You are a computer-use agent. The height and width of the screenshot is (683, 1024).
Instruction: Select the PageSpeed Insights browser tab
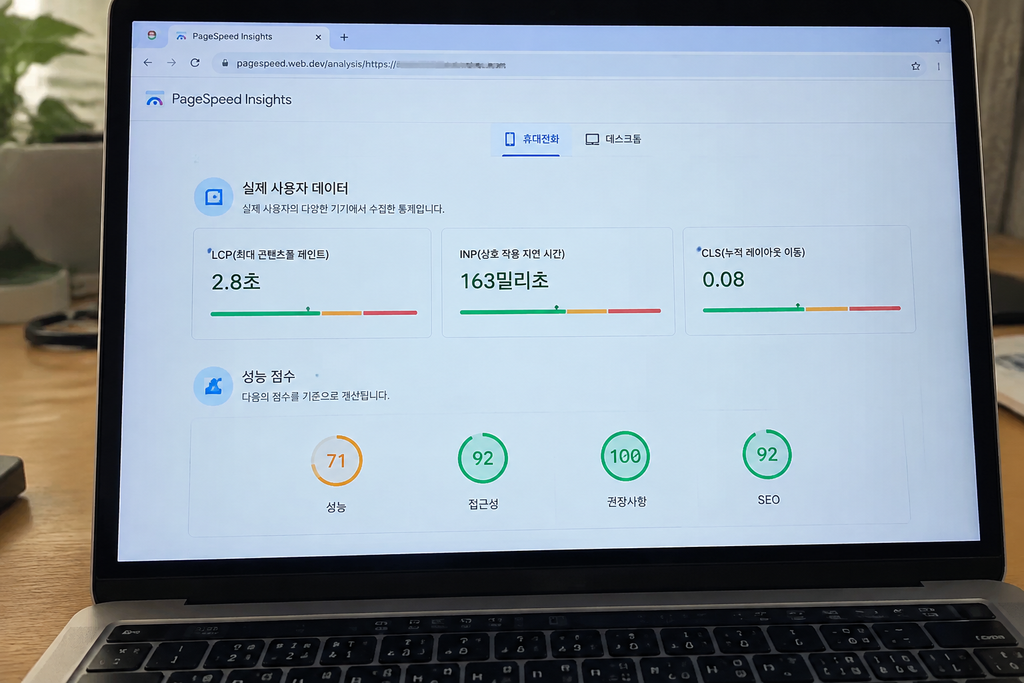(x=248, y=37)
